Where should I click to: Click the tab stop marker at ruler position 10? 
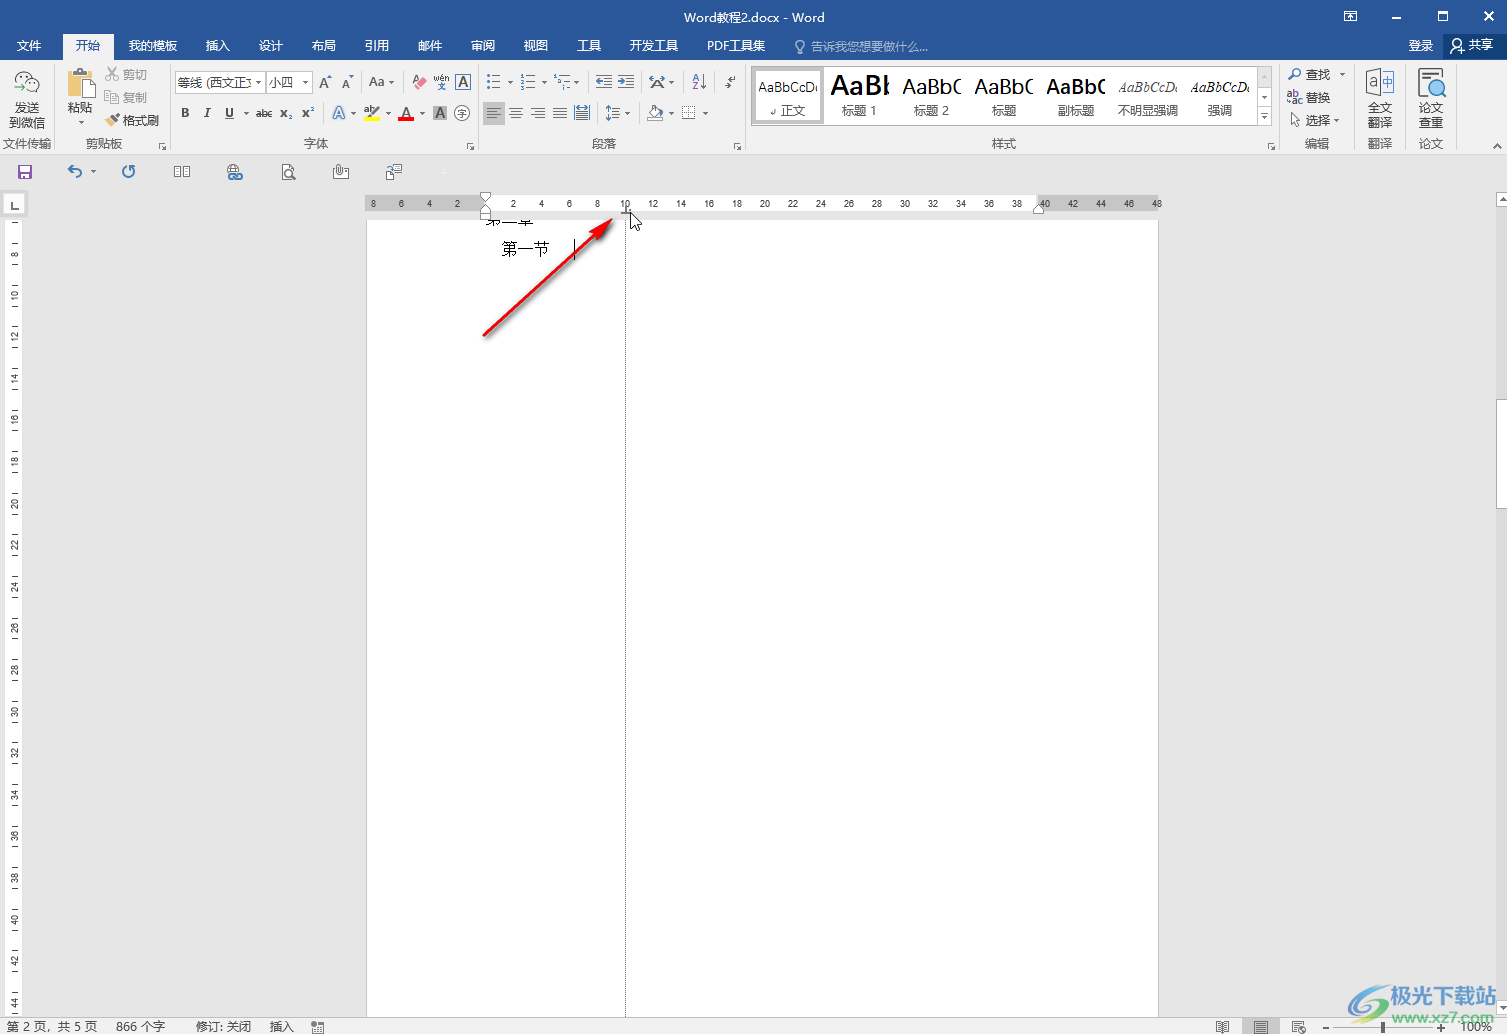(625, 209)
